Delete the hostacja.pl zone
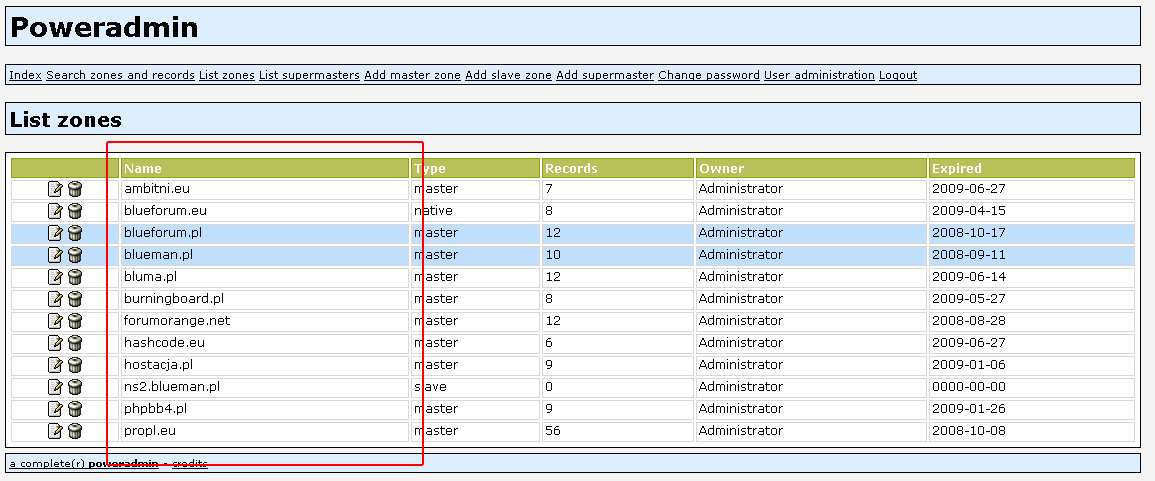1155x481 pixels. tap(74, 365)
